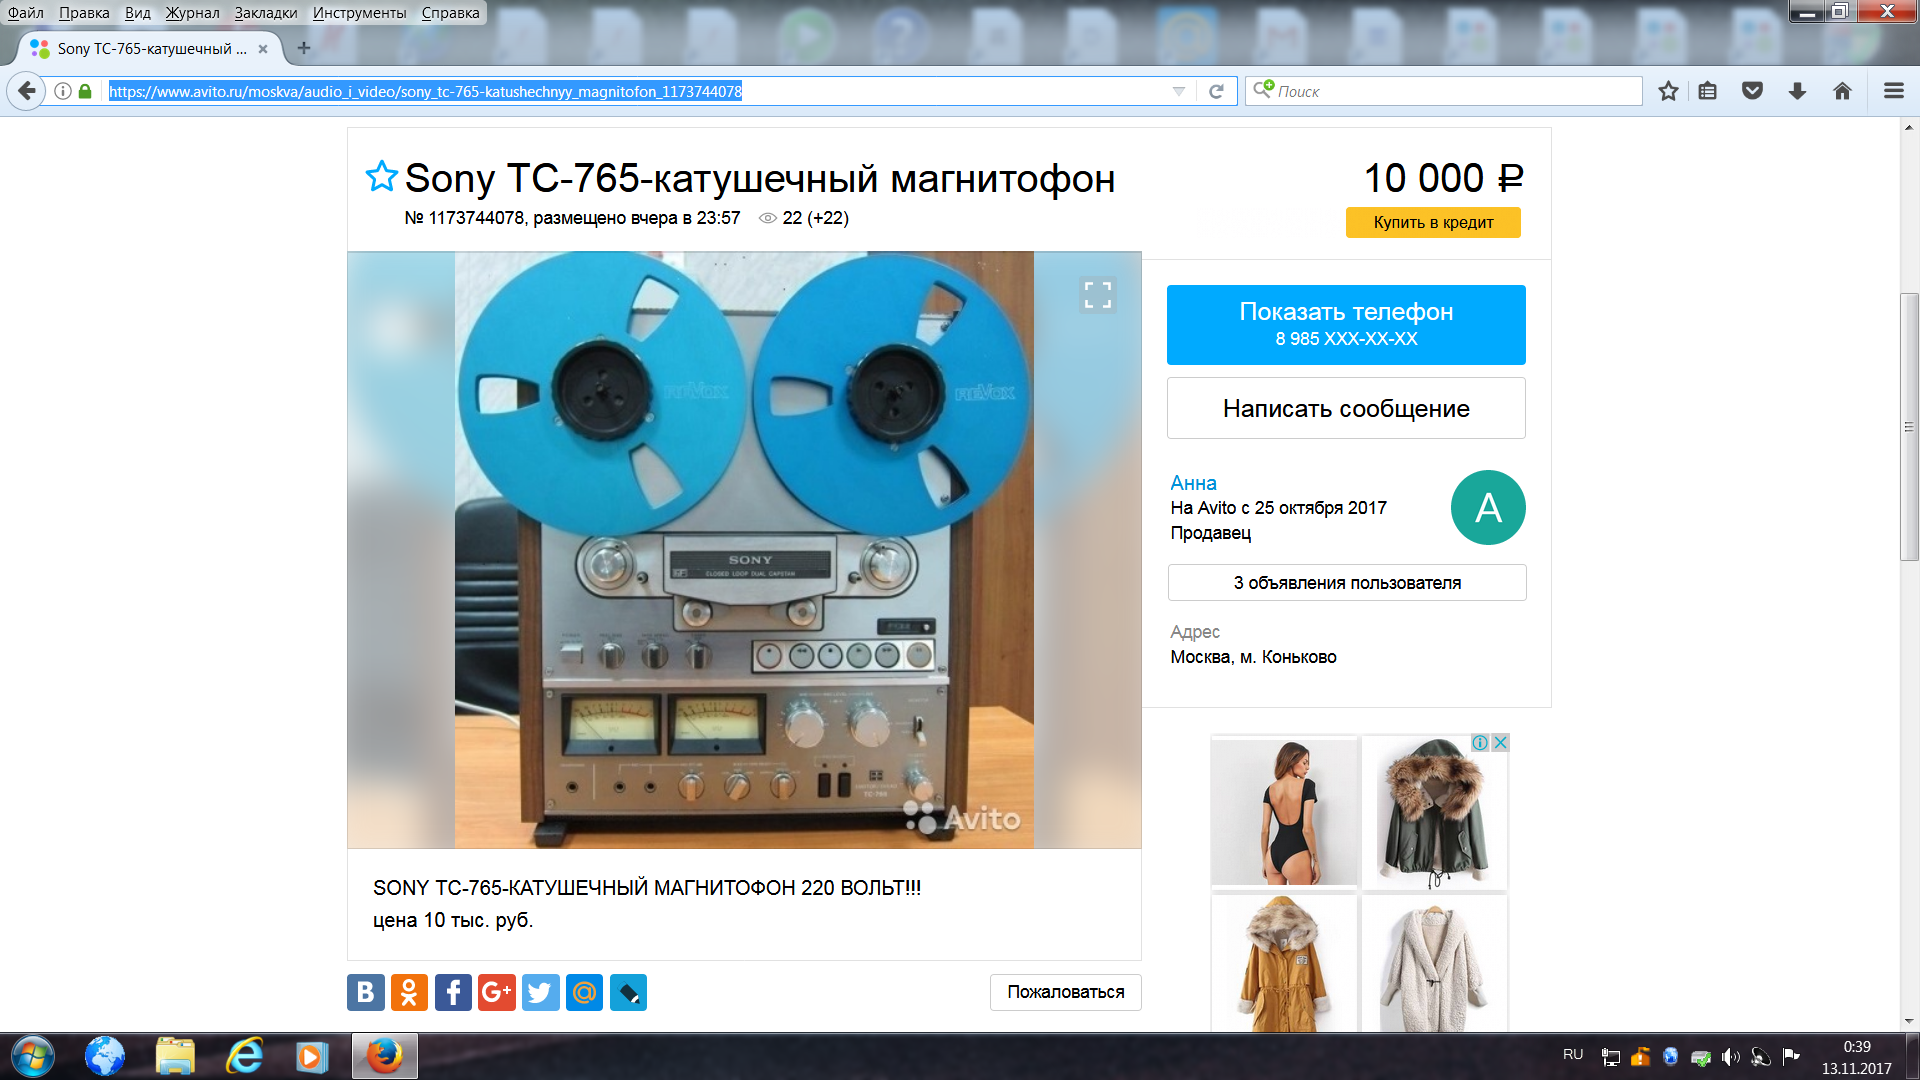Close the advertisement with X icon
Screen dimensions: 1920x1080
click(1500, 742)
